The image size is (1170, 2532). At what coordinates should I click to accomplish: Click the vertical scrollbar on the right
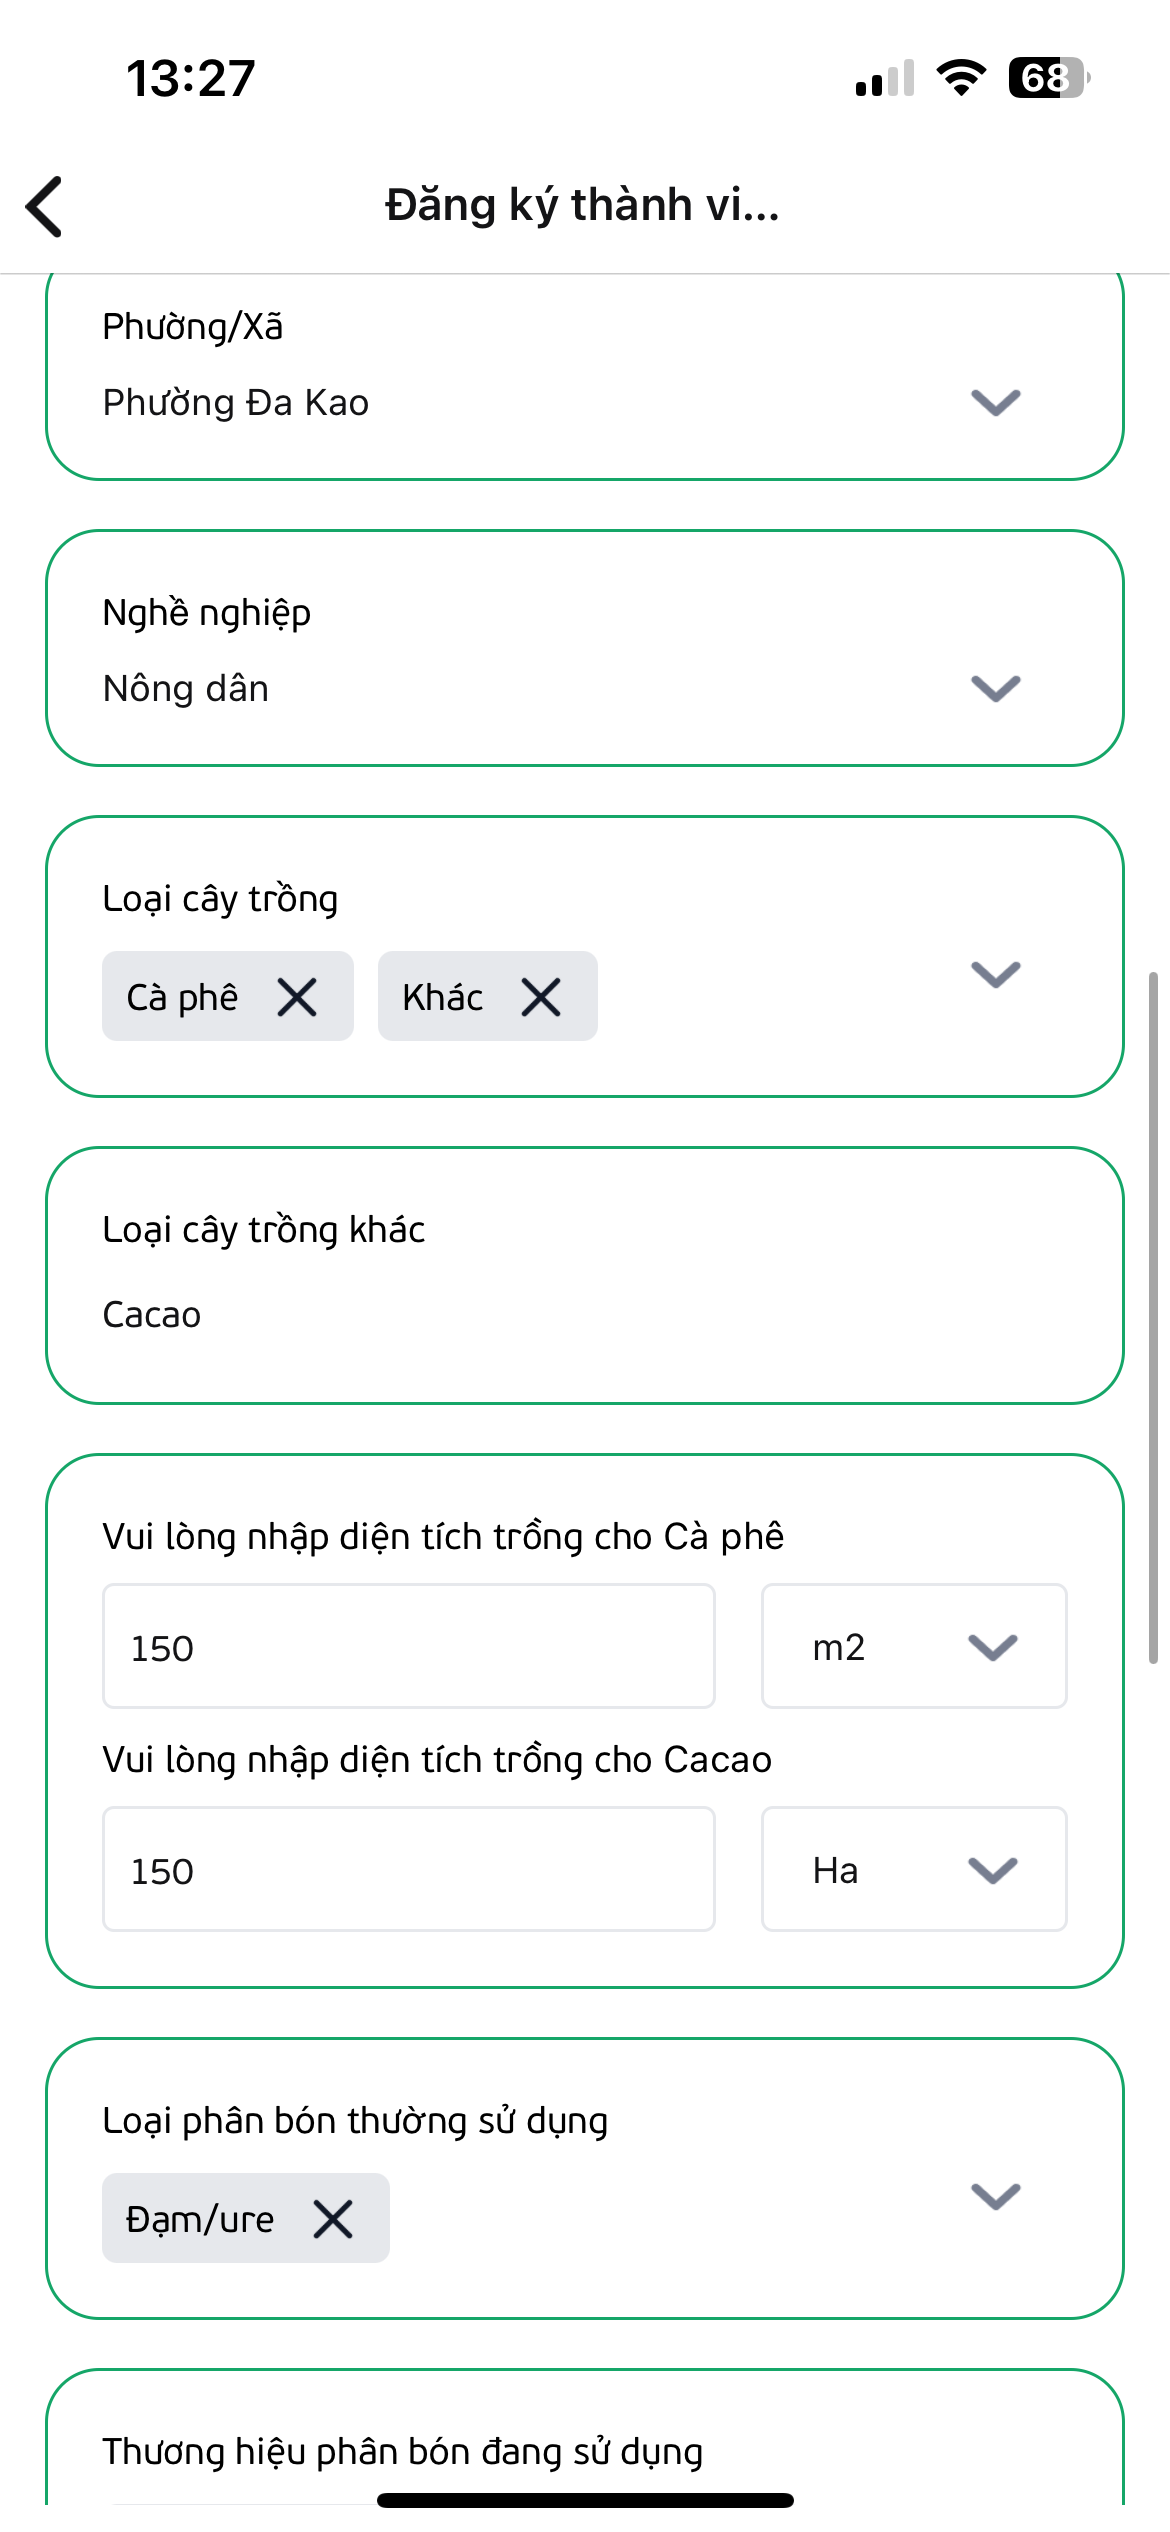(x=1153, y=1317)
